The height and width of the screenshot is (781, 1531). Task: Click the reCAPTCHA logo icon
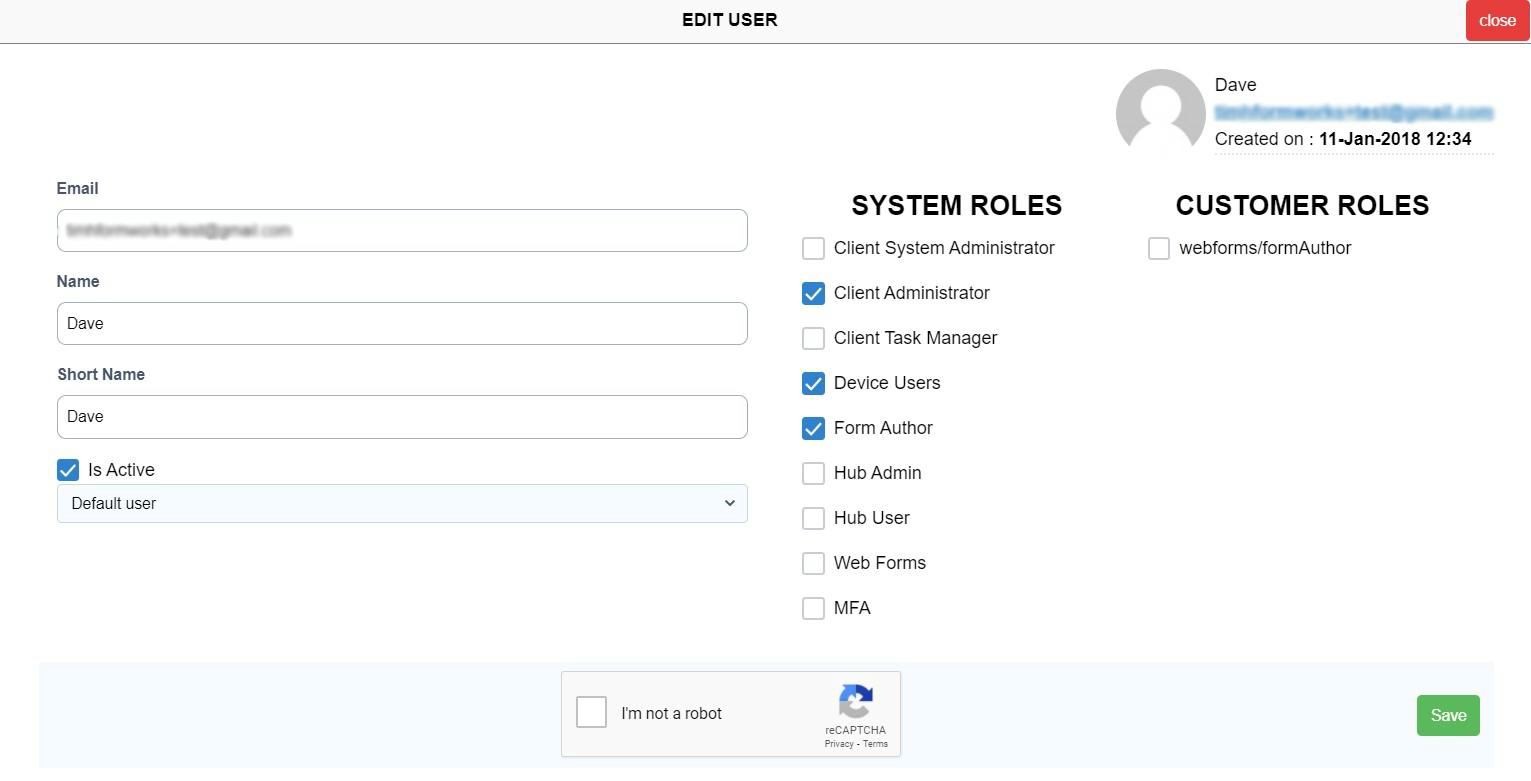(x=856, y=701)
